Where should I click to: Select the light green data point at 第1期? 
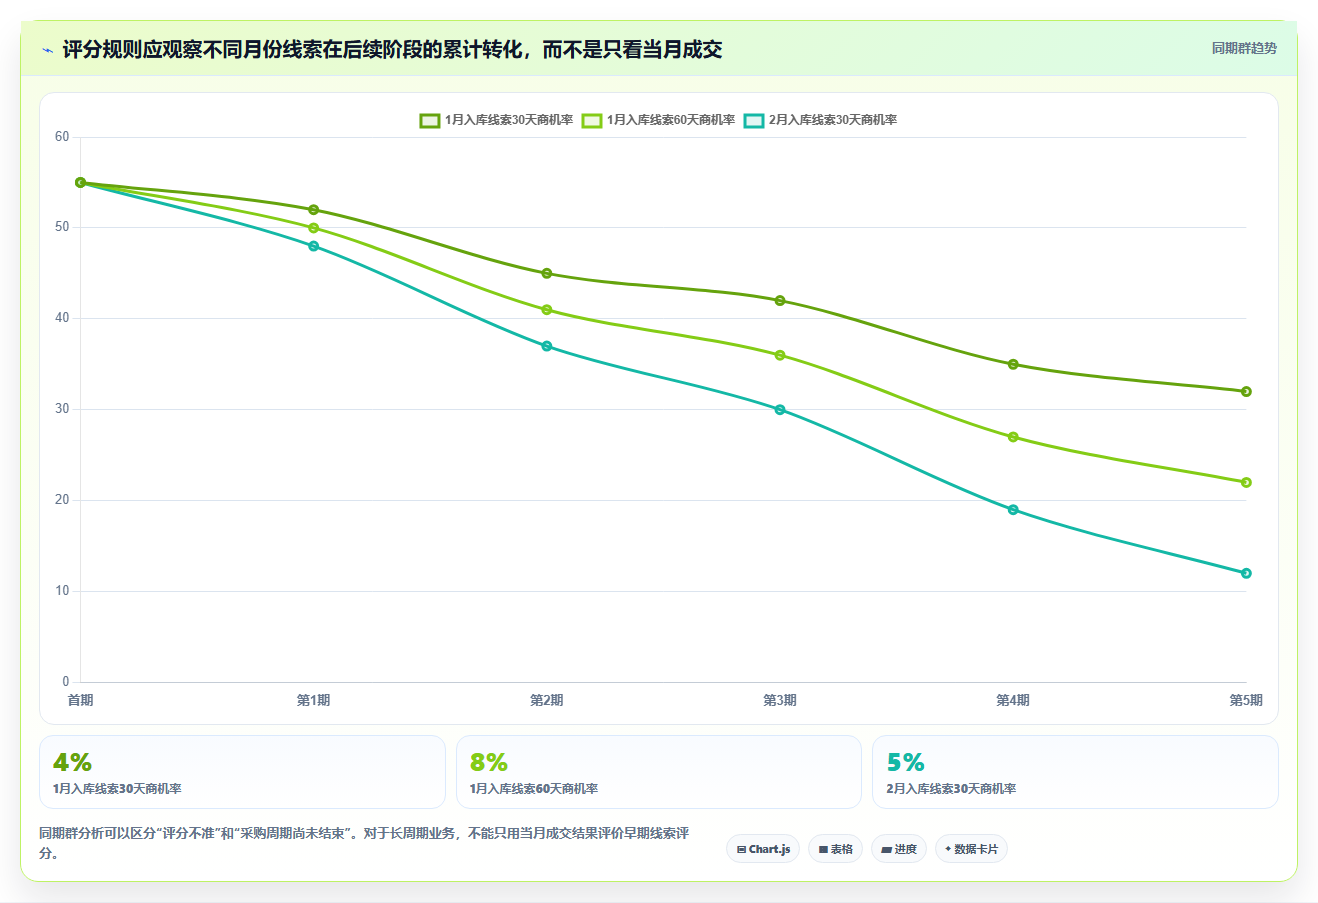tap(314, 228)
